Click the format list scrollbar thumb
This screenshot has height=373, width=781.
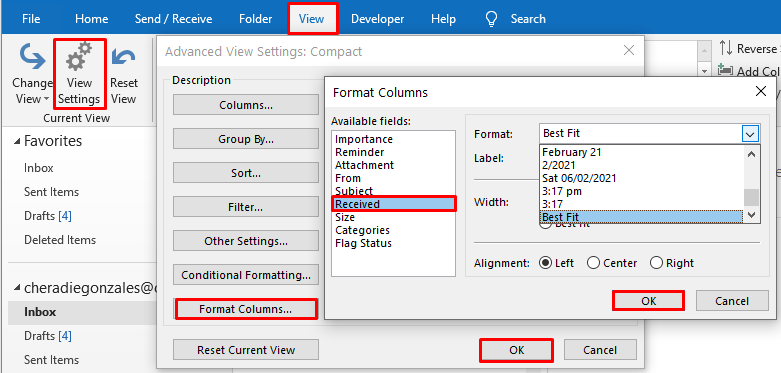[752, 197]
